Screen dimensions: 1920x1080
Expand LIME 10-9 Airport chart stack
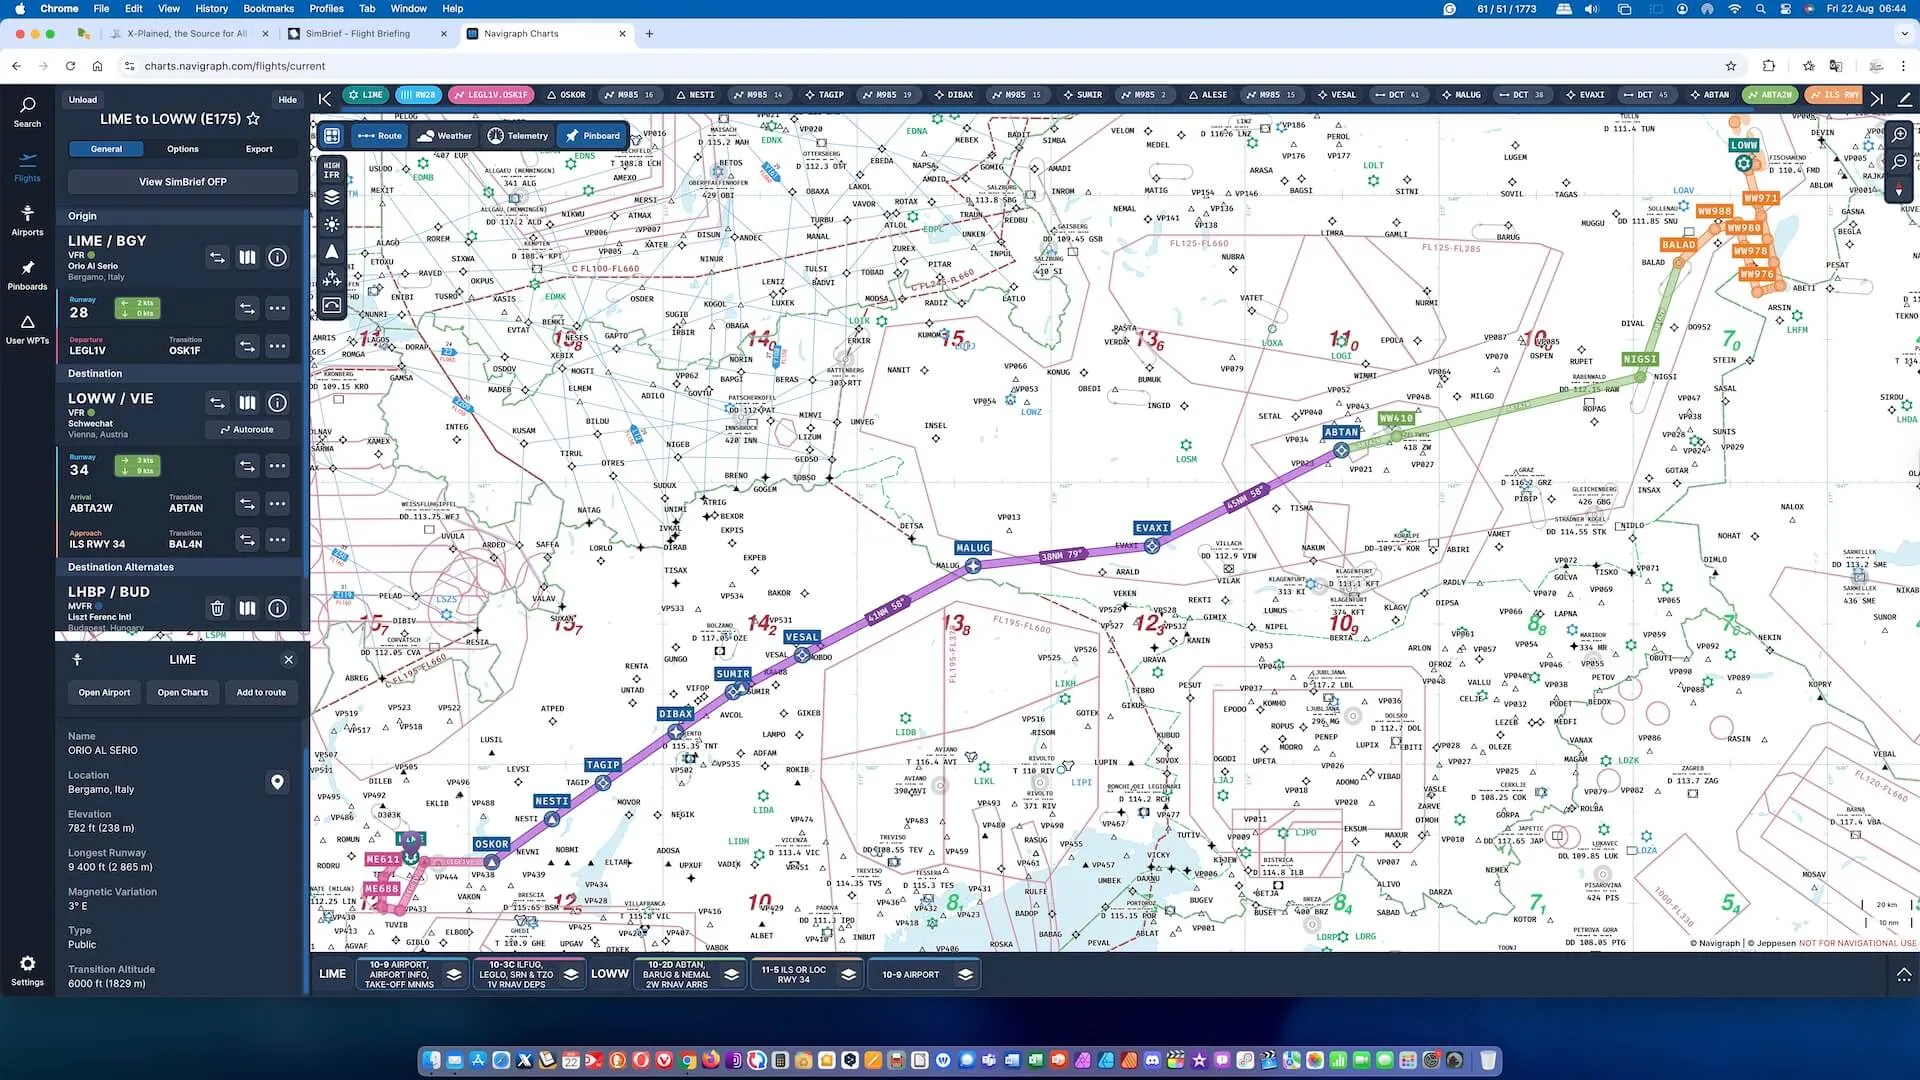[454, 974]
